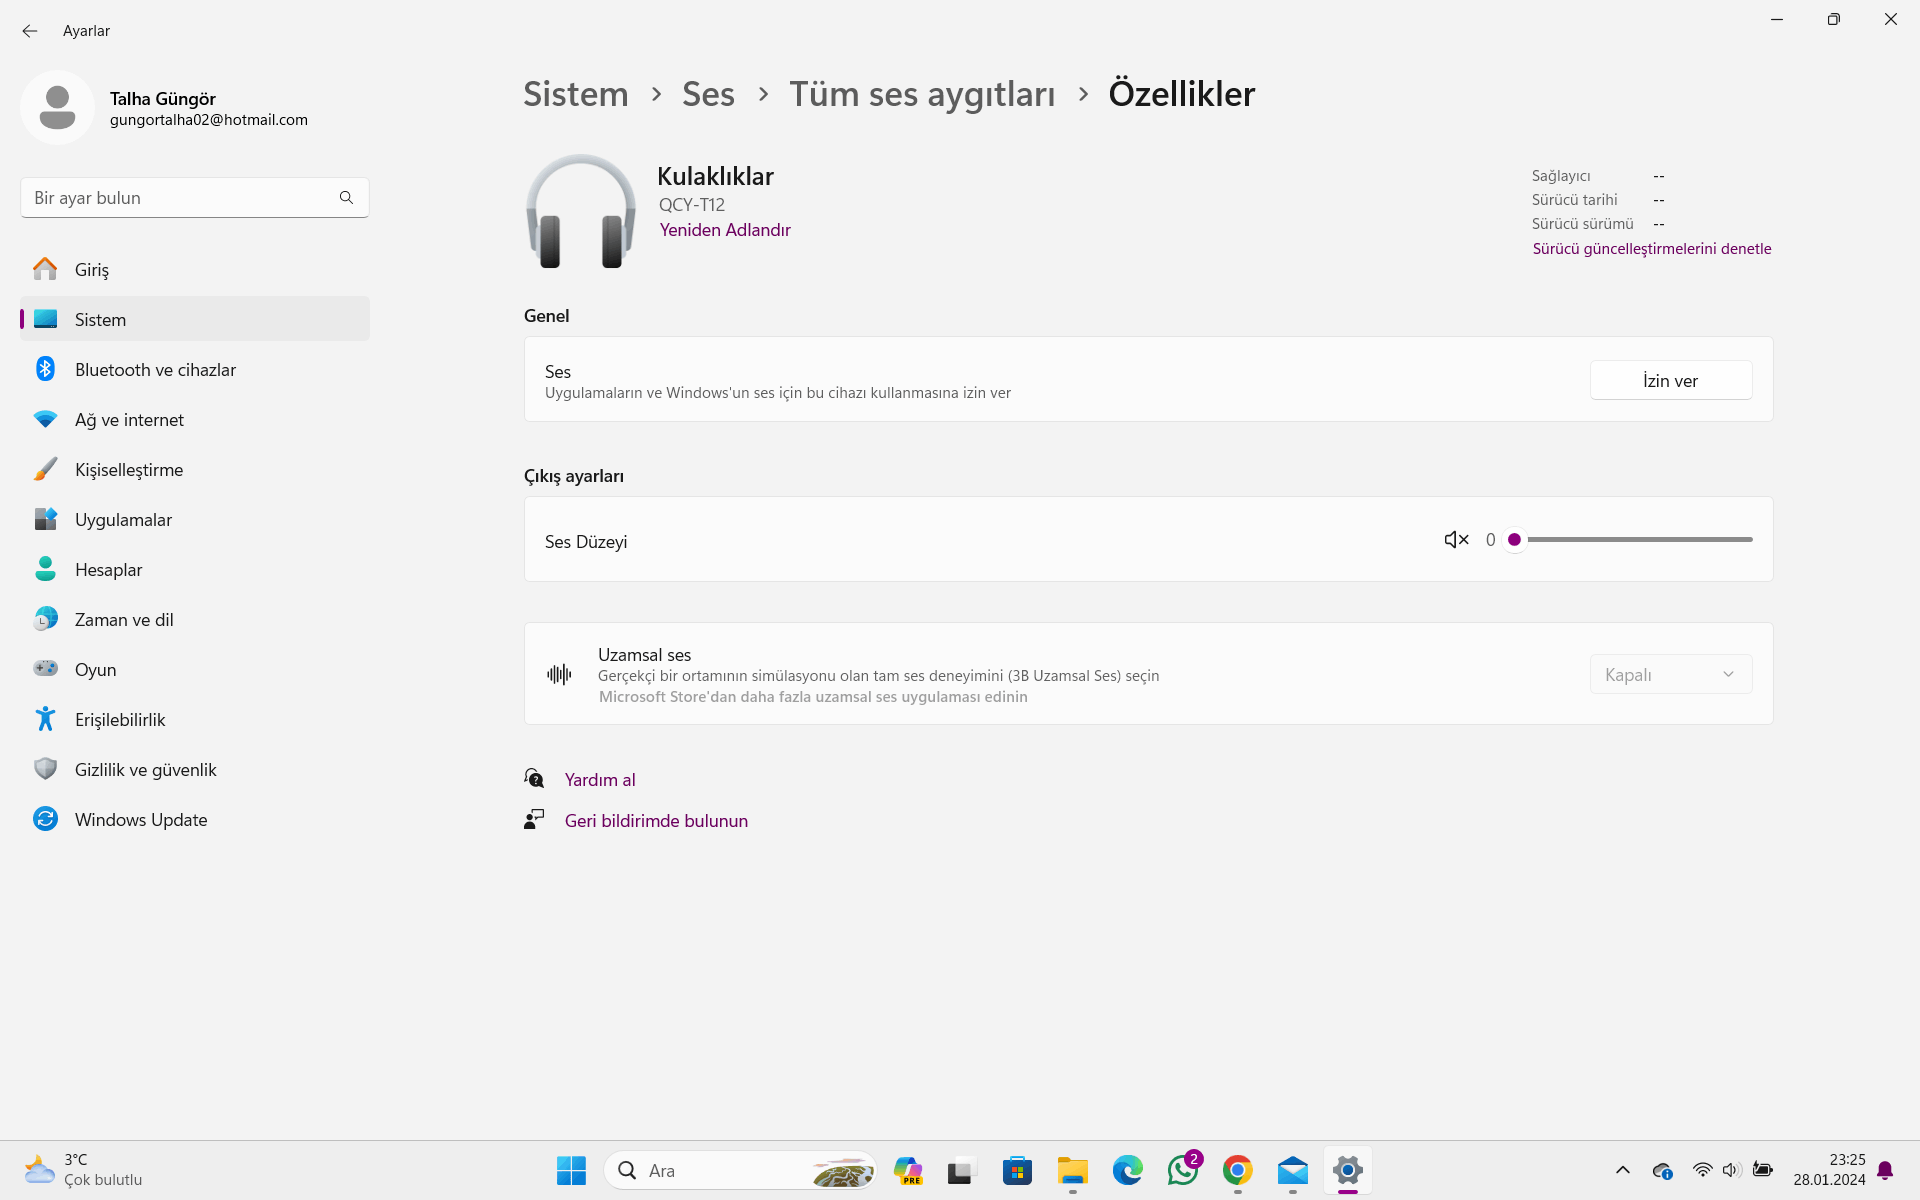This screenshot has height=1200, width=1920.
Task: Click the headphones device image
Action: coord(580,212)
